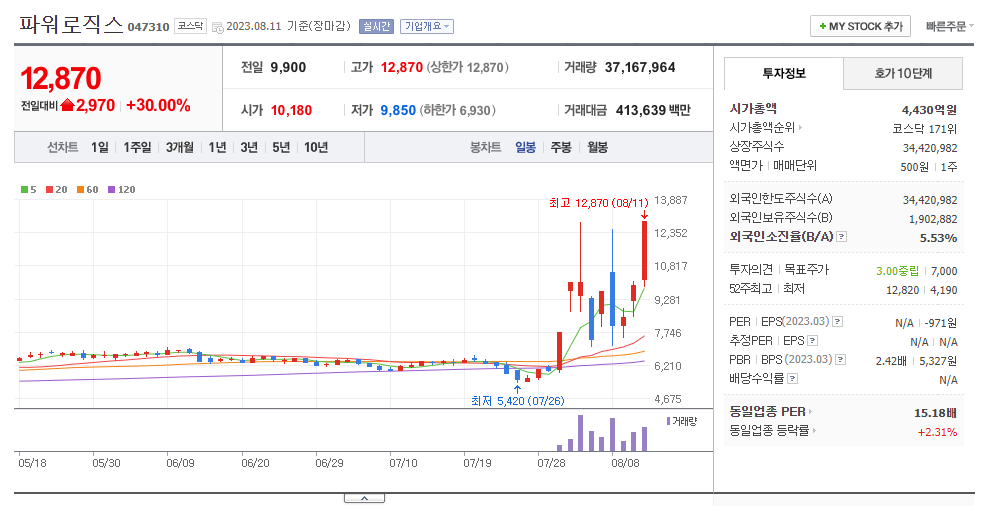Click the 외국인보유주식수 value 1,902,882
Viewport: 991px width, 506px height.
pos(933,219)
